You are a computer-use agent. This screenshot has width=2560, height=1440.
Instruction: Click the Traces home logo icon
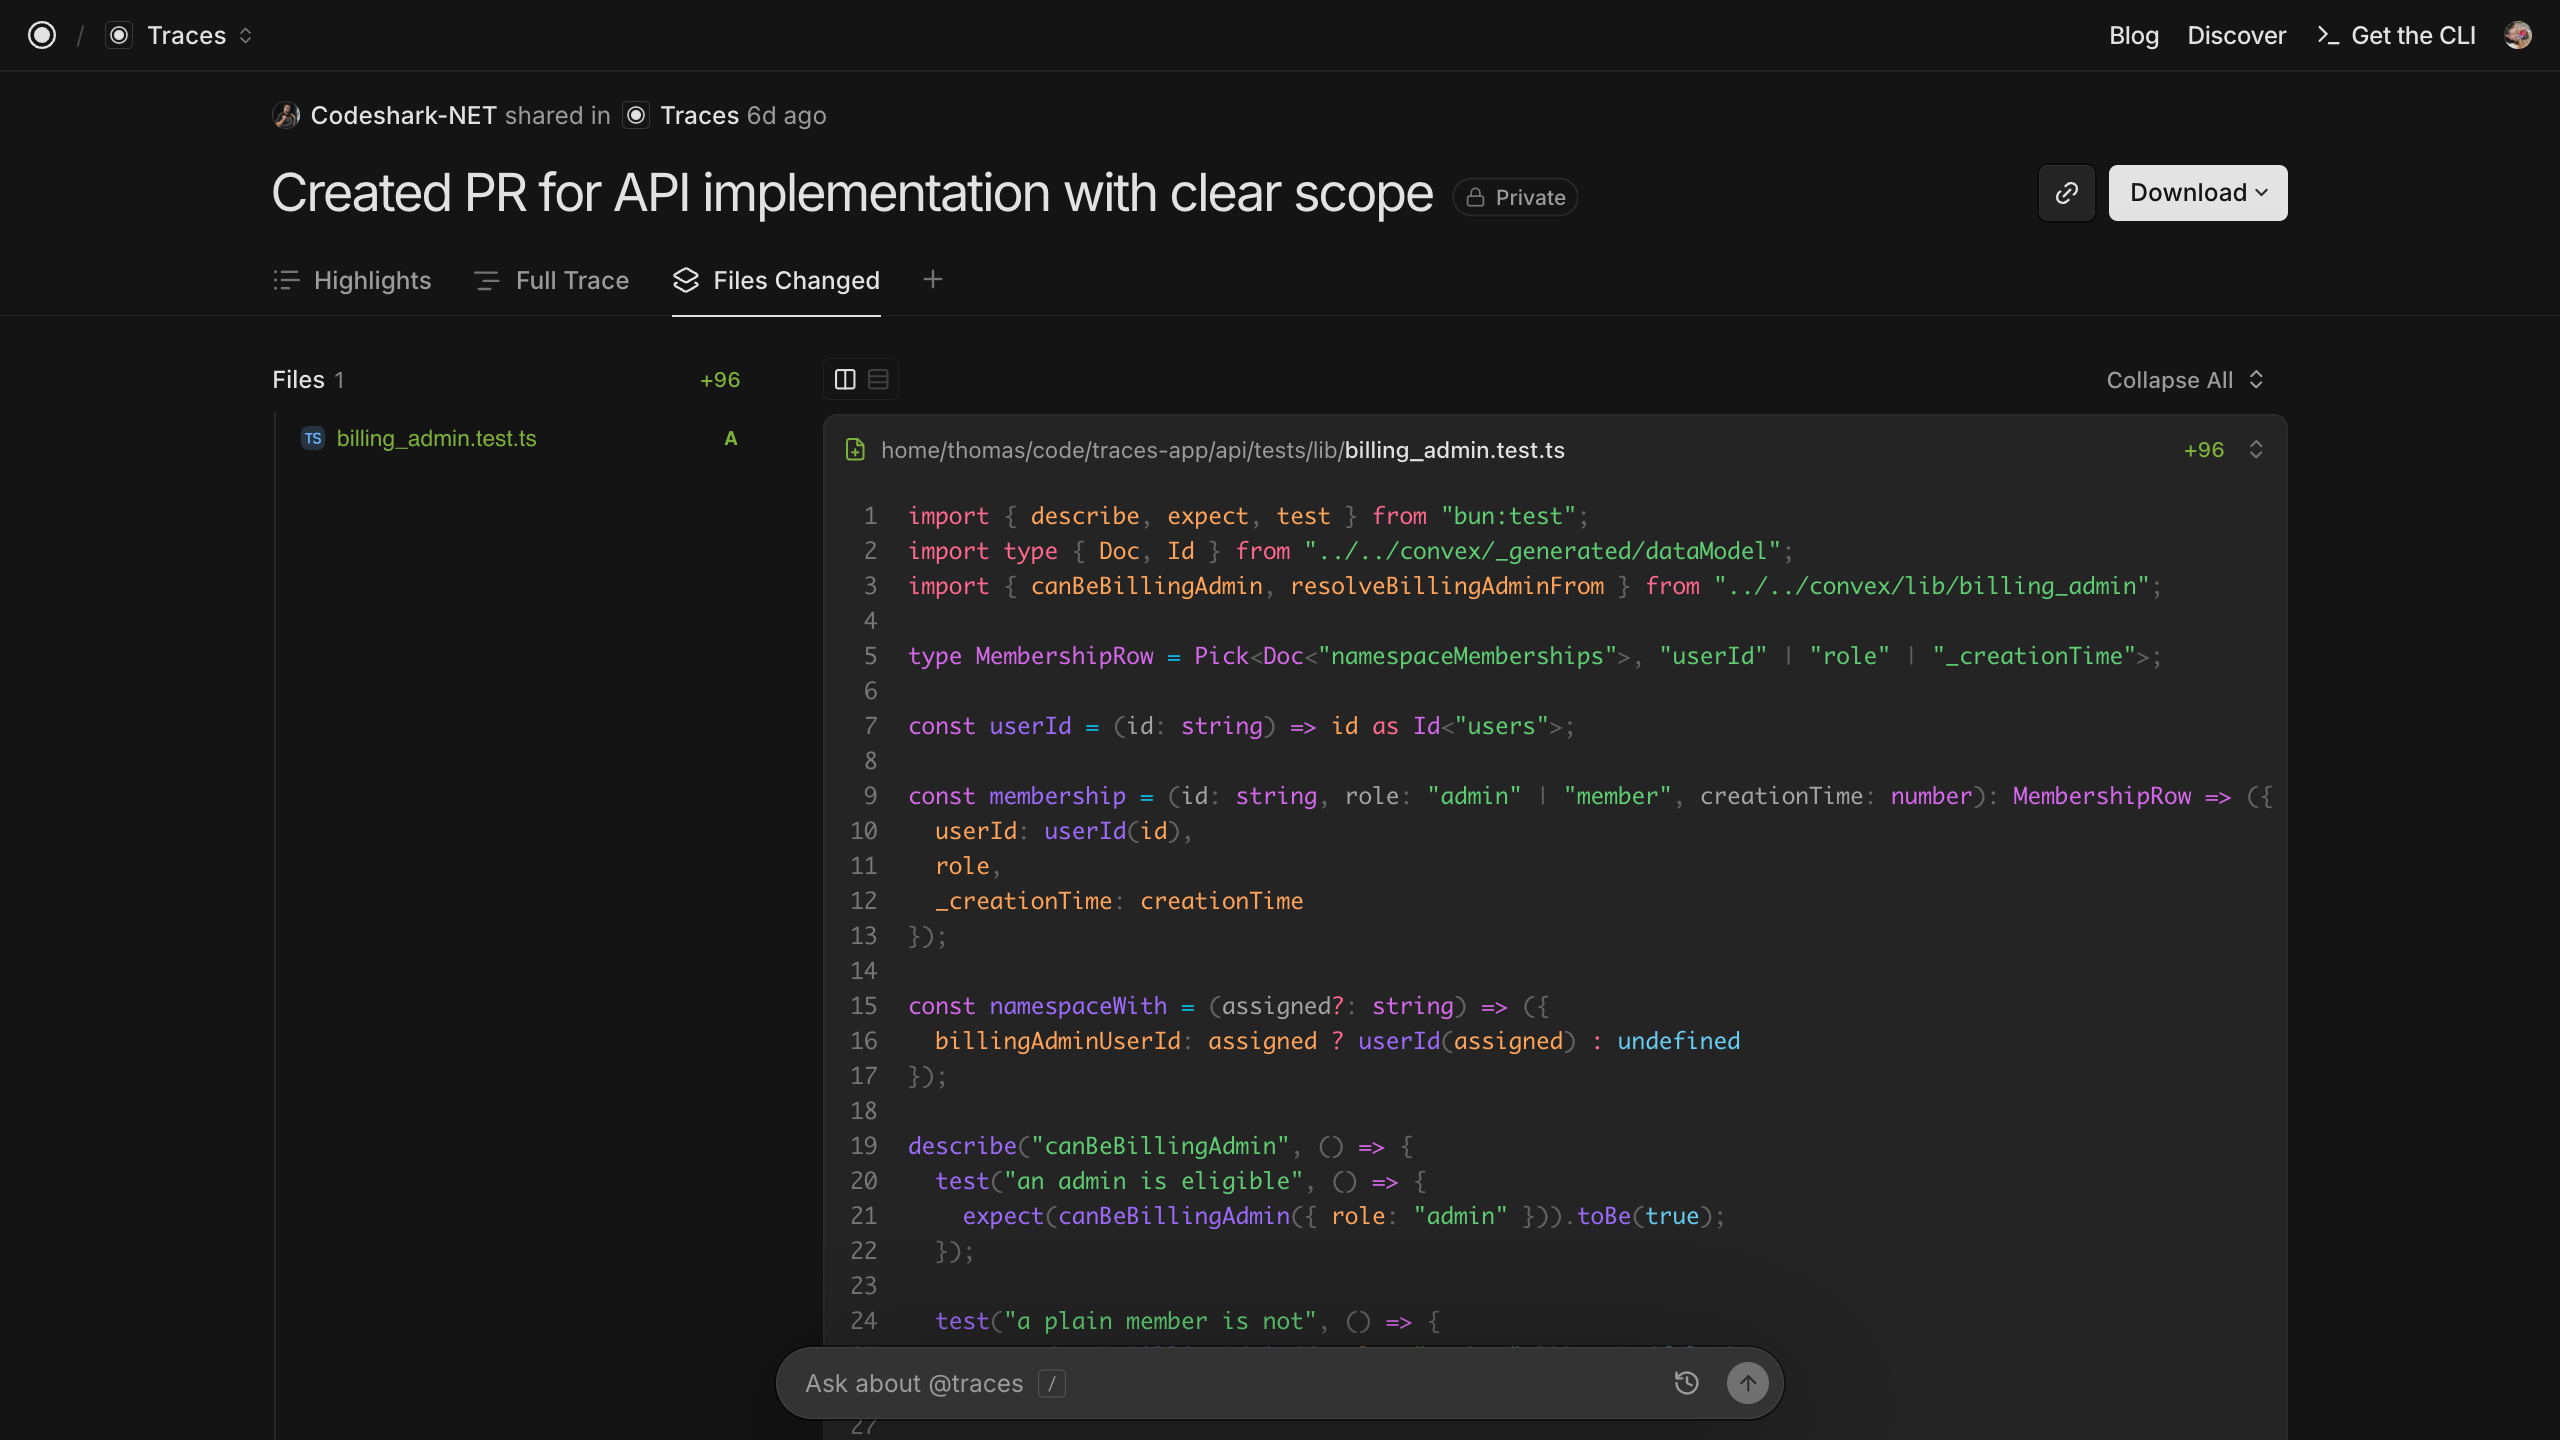tap(42, 35)
